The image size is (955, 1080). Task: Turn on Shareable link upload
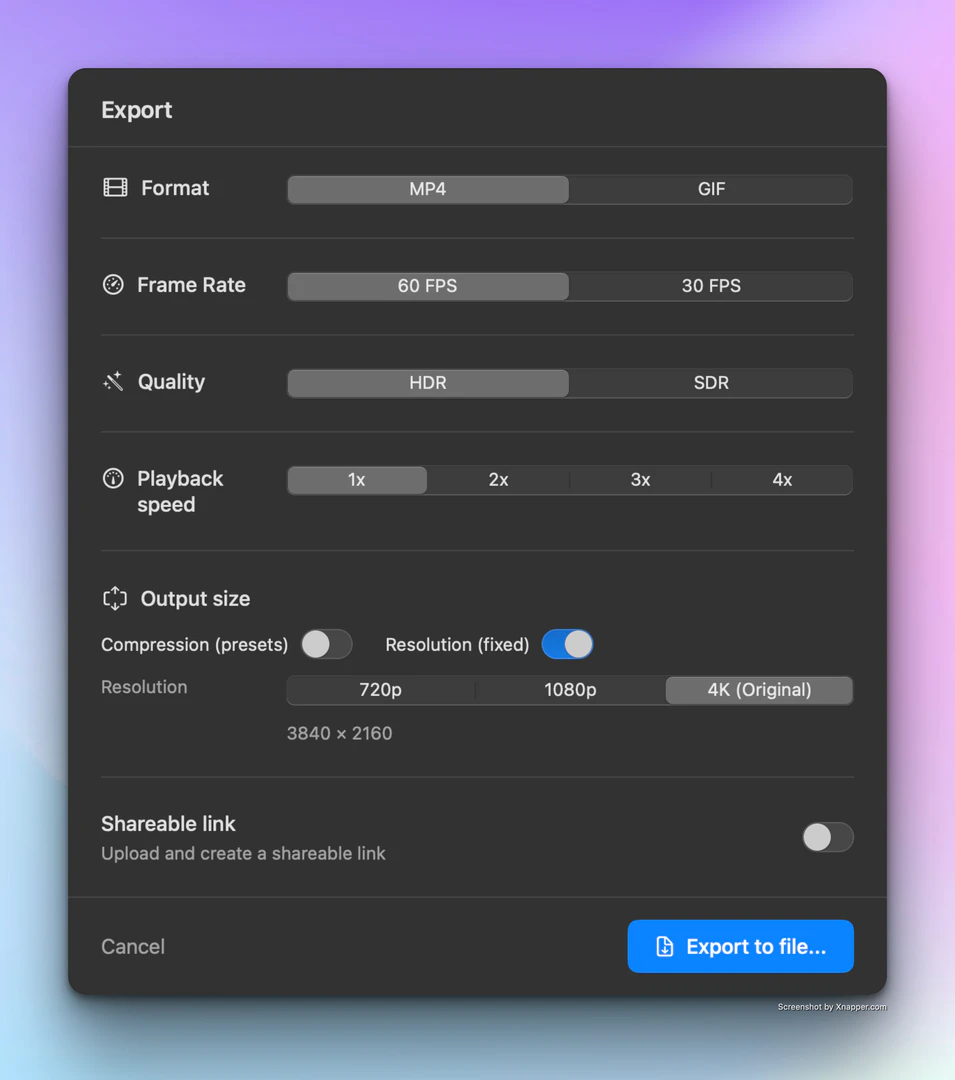[828, 837]
